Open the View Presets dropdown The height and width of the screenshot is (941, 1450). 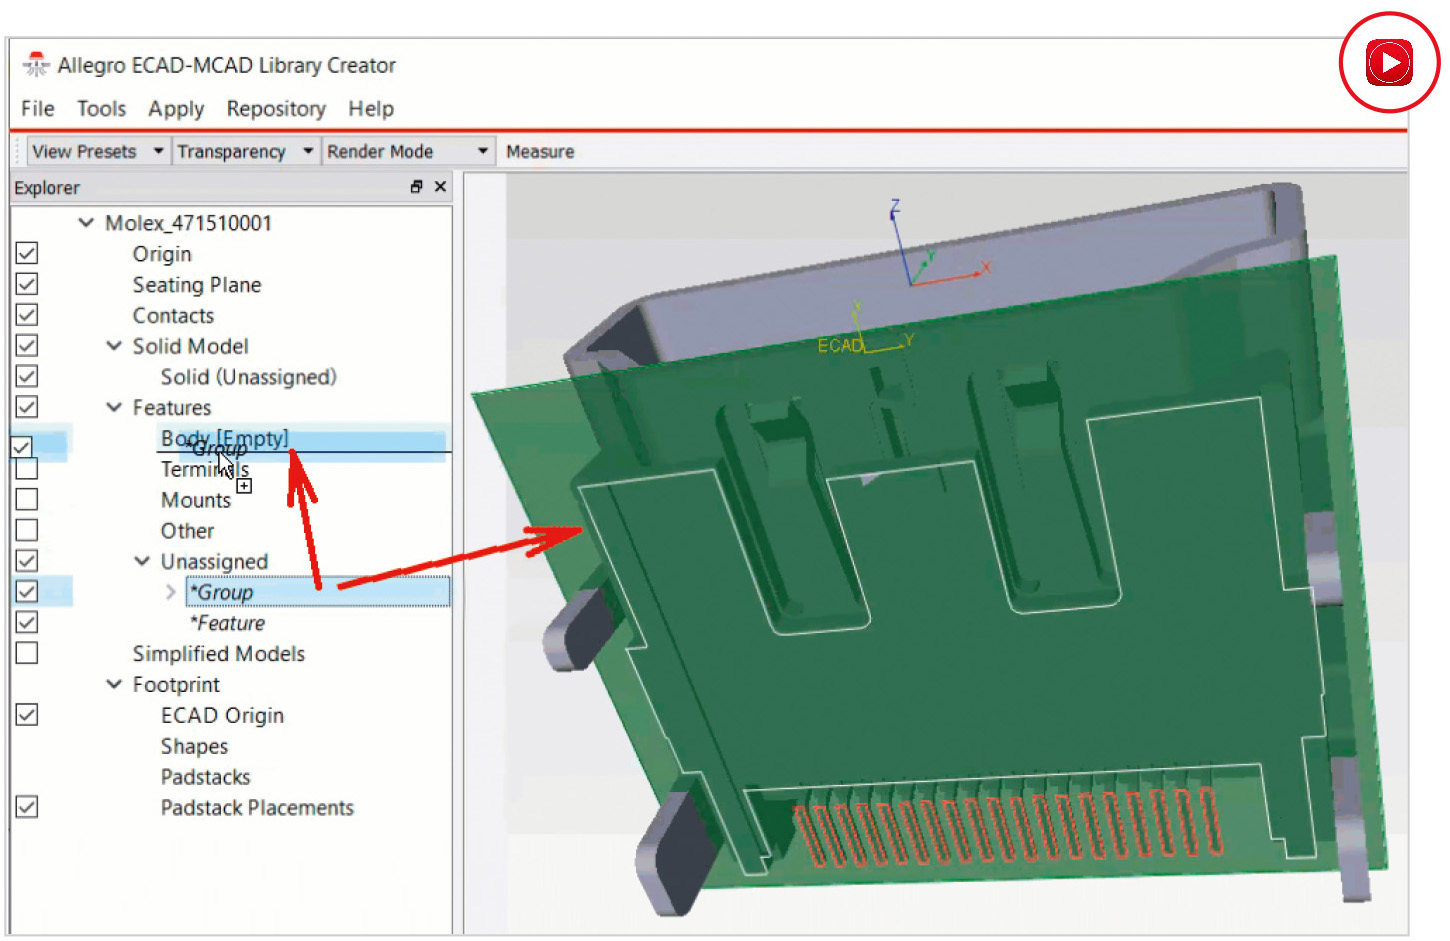pos(97,151)
